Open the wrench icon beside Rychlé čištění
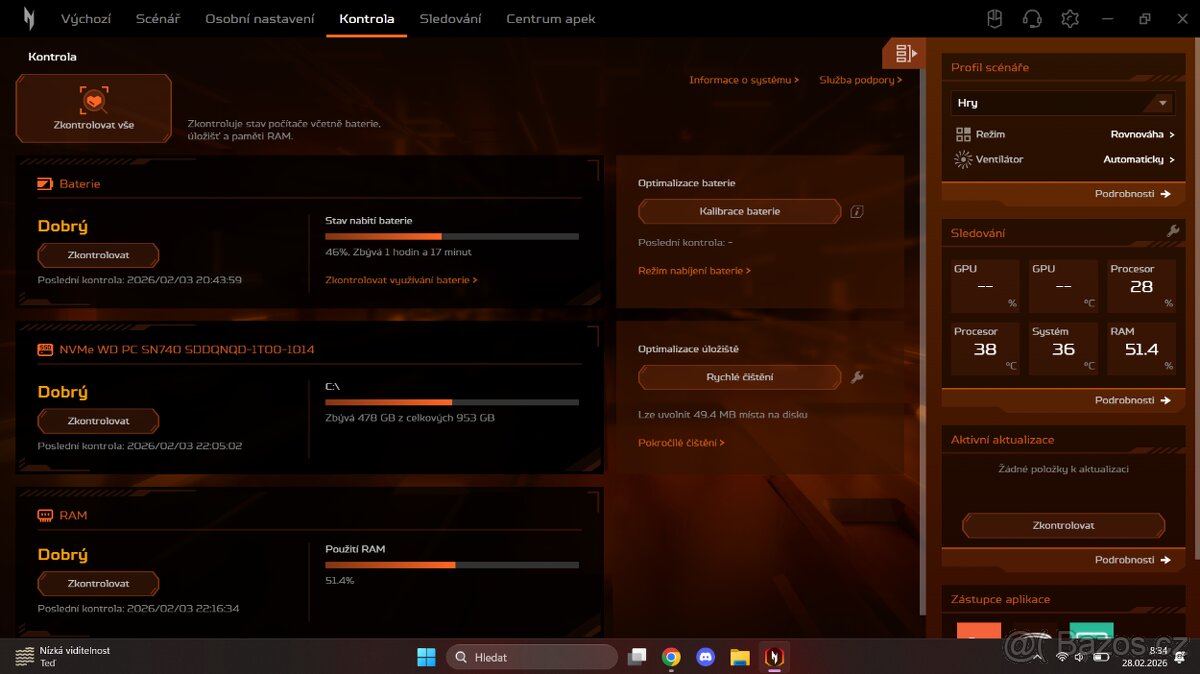Screen dimensions: 1200x674 857,377
